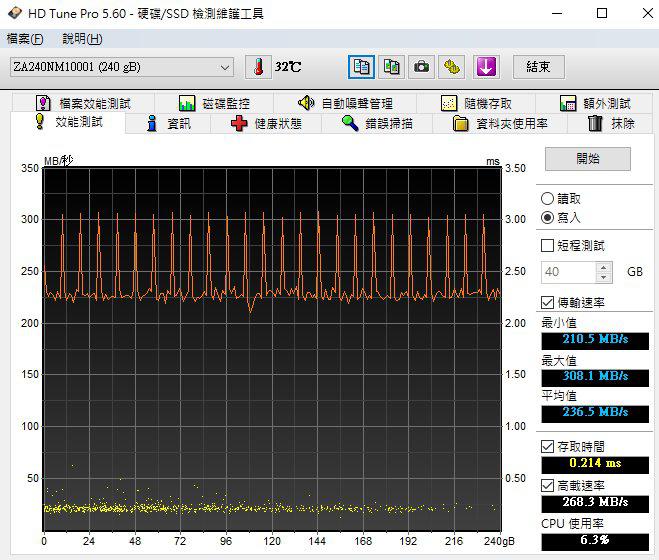
Task: Click the purple down-arrow icon
Action: [486, 67]
